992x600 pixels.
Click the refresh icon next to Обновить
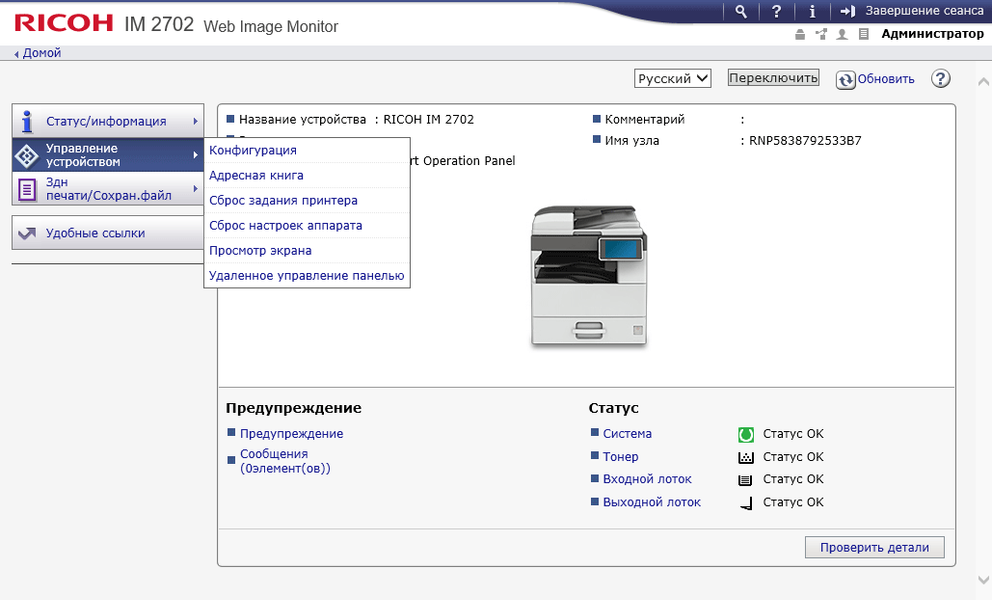click(x=846, y=80)
